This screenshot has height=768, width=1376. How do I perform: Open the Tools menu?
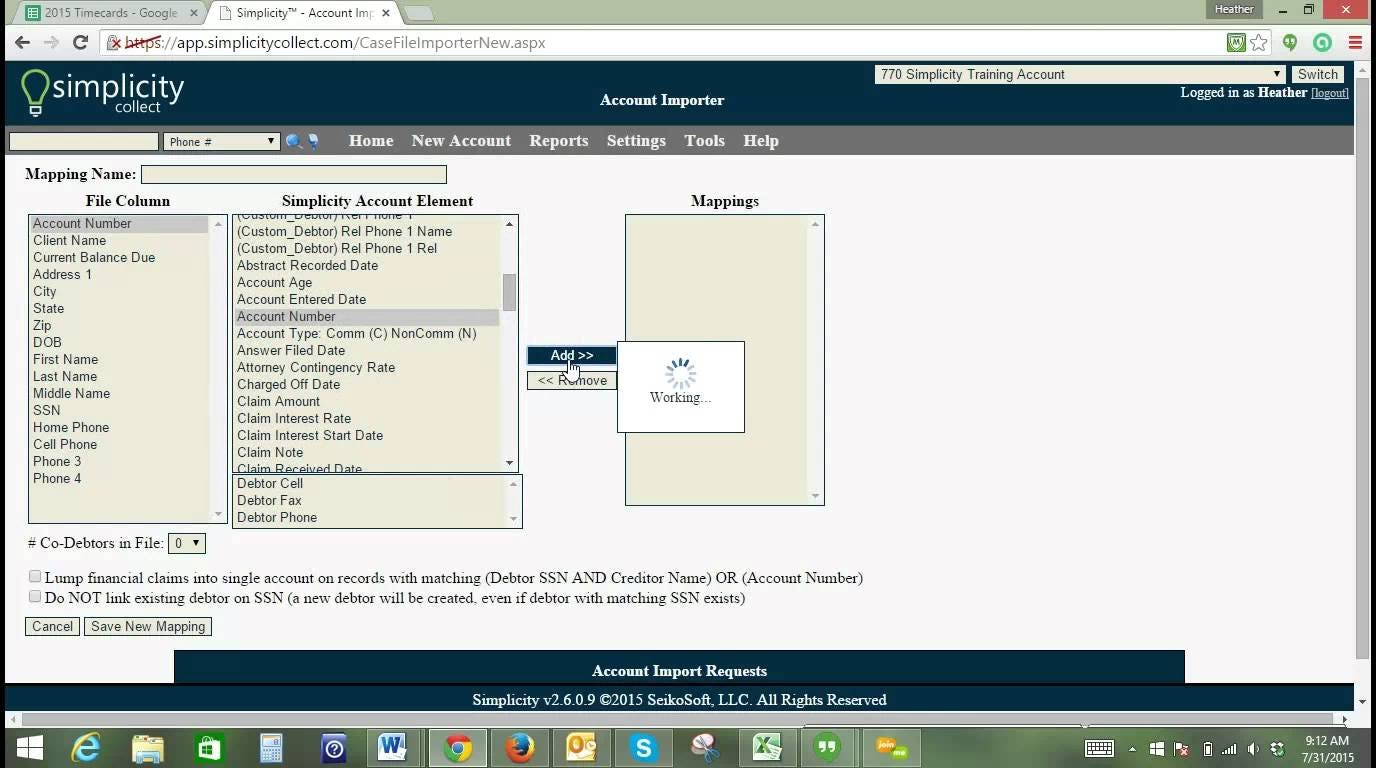[705, 141]
